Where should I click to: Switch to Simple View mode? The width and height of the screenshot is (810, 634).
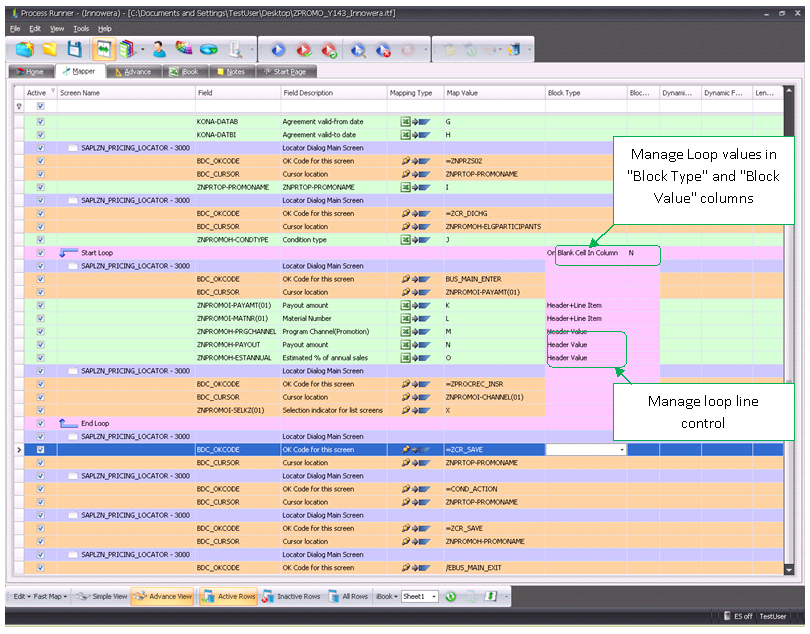pyautogui.click(x=109, y=595)
